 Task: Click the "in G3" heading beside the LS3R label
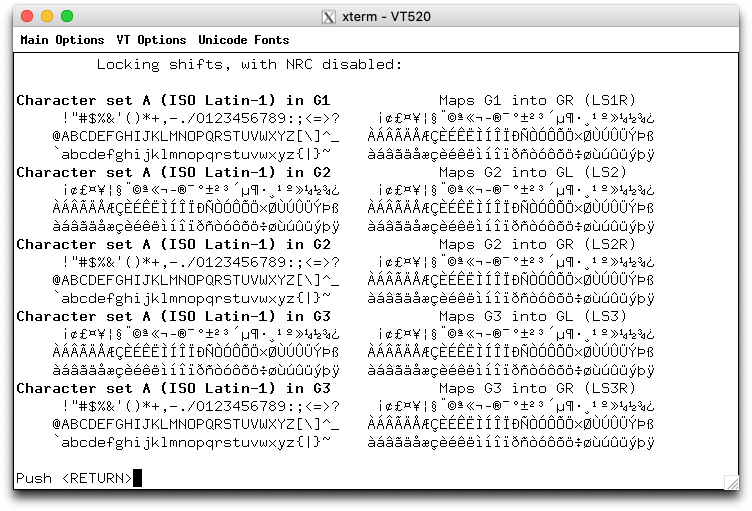308,389
